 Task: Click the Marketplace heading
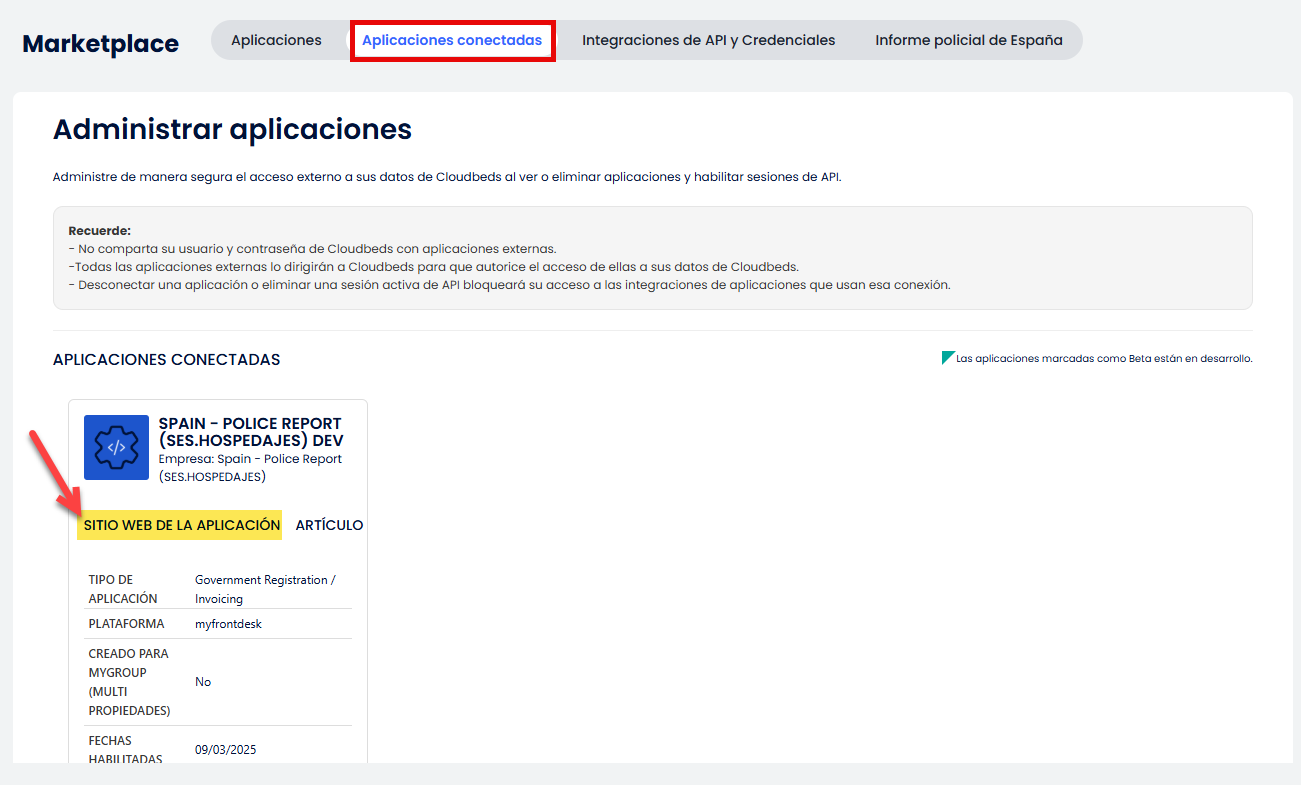pos(101,44)
